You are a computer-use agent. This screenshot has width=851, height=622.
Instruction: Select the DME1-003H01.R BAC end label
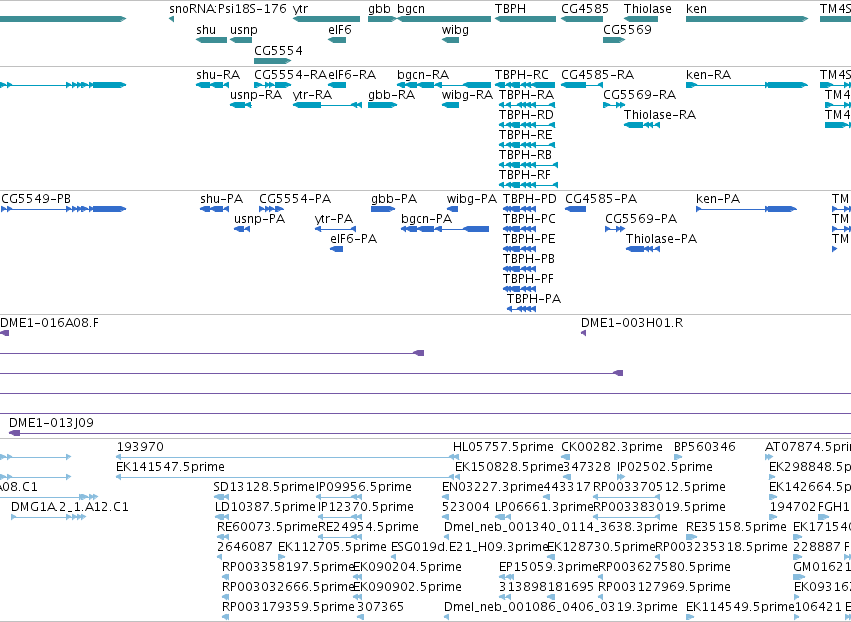[x=632, y=323]
